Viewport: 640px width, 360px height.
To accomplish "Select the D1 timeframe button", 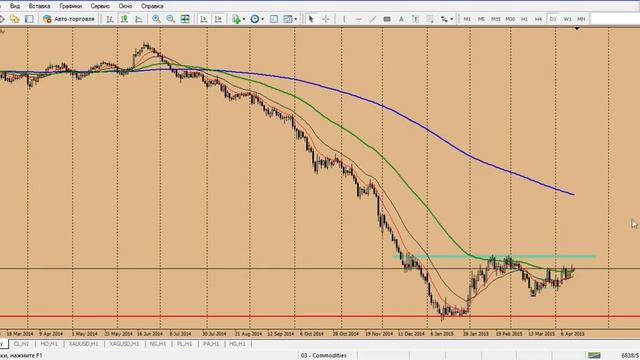I will click(x=553, y=19).
